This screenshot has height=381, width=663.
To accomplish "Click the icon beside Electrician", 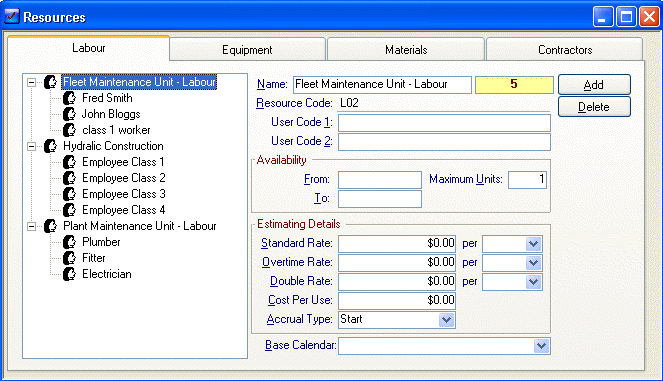I will [x=69, y=274].
